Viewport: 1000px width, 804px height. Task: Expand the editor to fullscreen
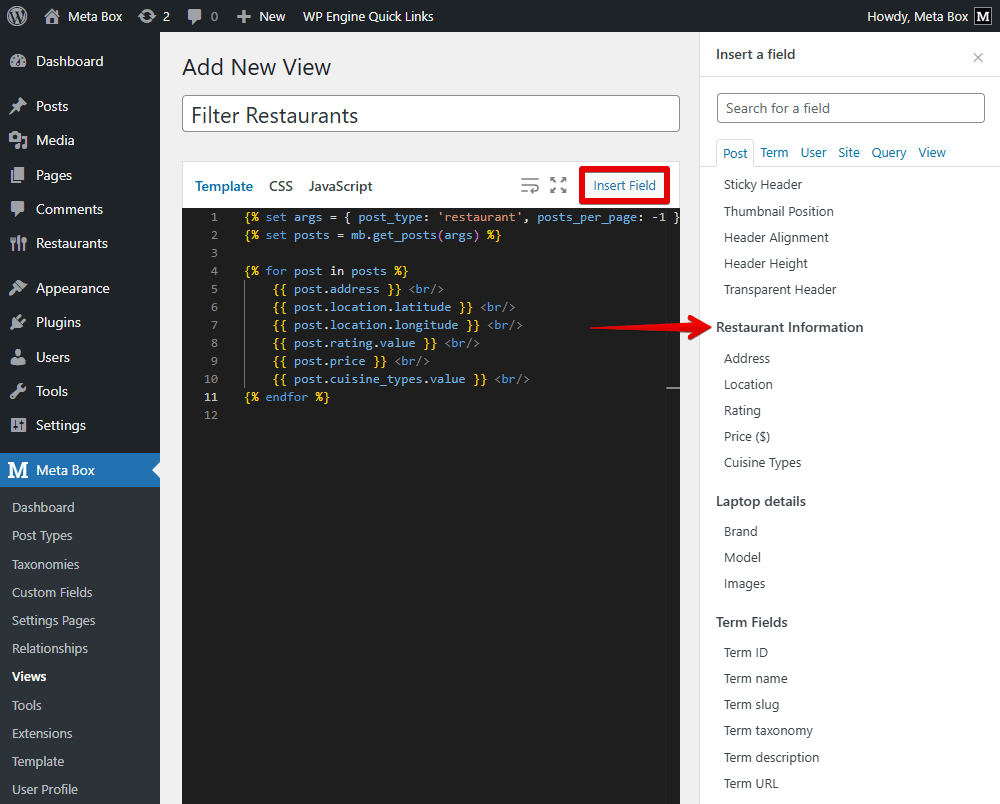coord(558,185)
